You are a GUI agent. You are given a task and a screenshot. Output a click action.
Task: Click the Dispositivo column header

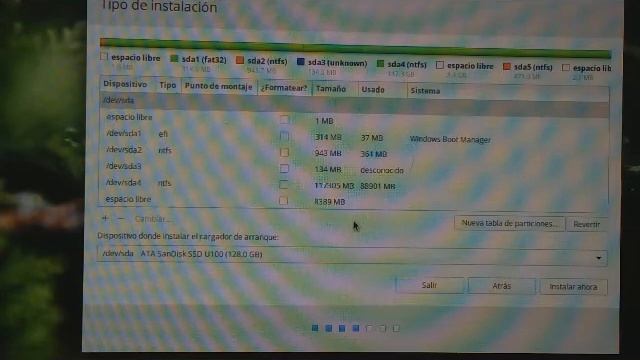(125, 84)
